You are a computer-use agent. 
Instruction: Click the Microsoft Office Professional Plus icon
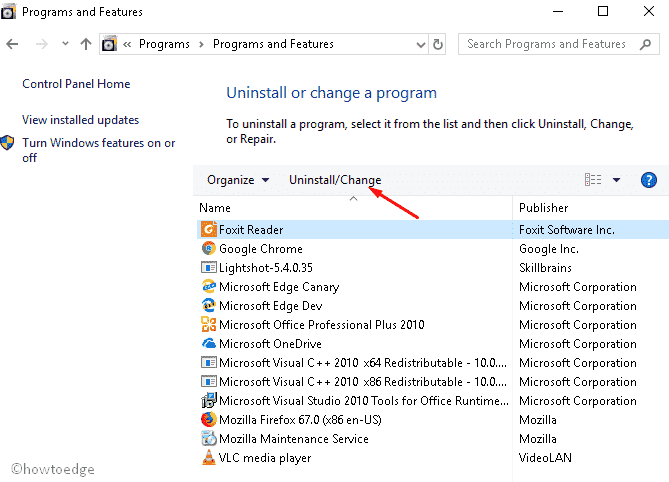point(209,324)
